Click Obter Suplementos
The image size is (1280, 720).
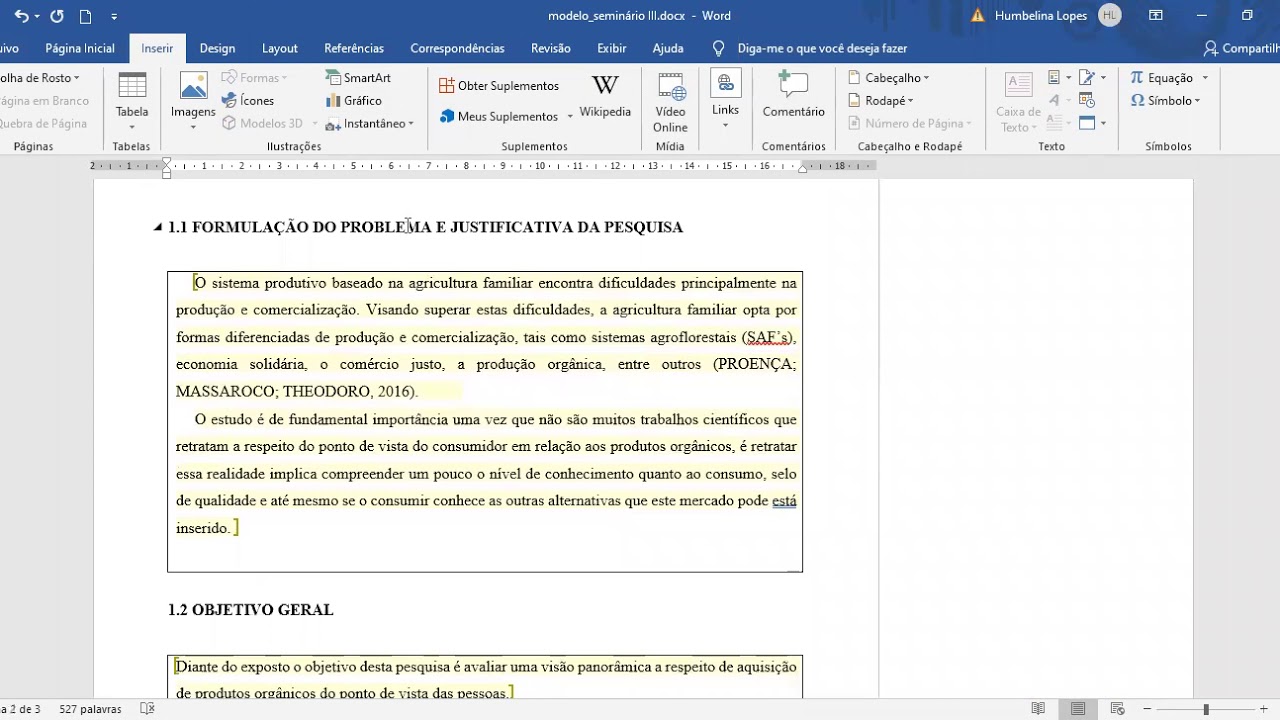(x=499, y=86)
